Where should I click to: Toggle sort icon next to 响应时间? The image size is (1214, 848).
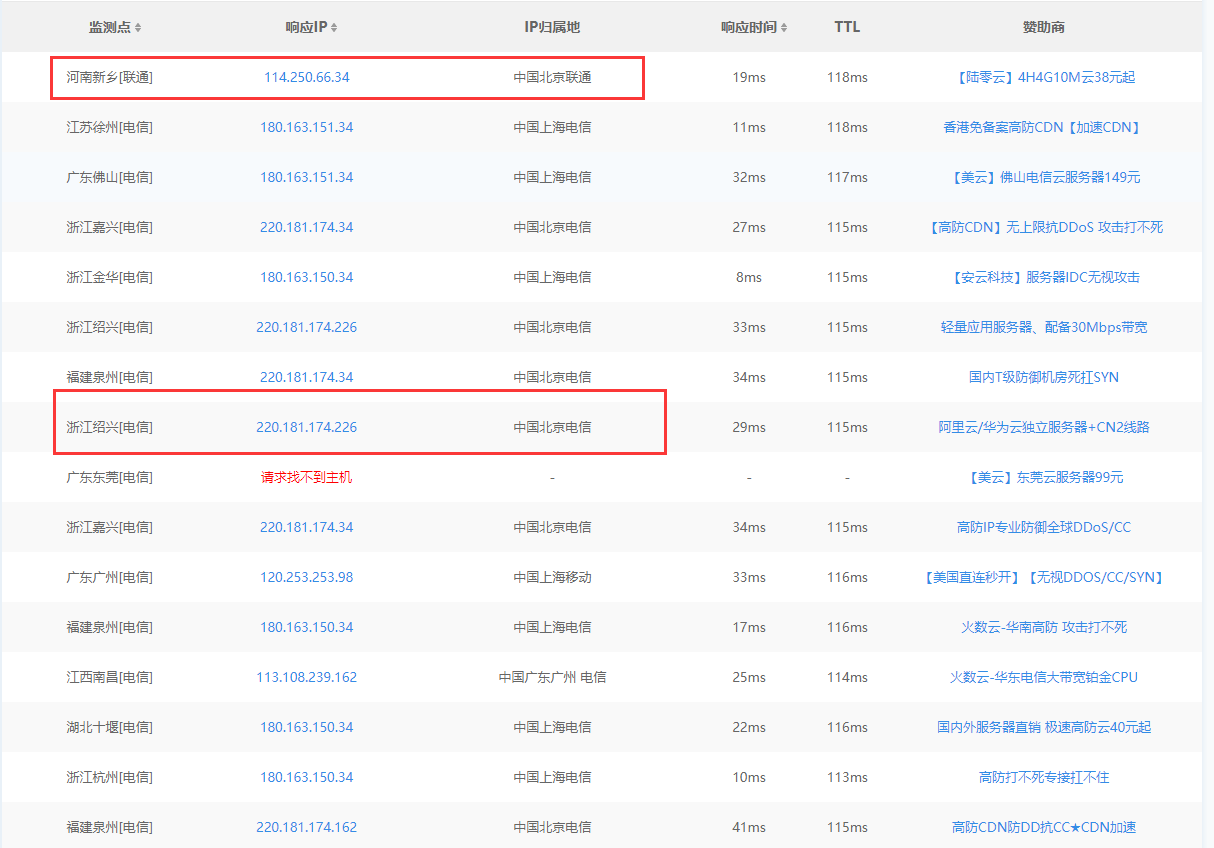point(784,27)
